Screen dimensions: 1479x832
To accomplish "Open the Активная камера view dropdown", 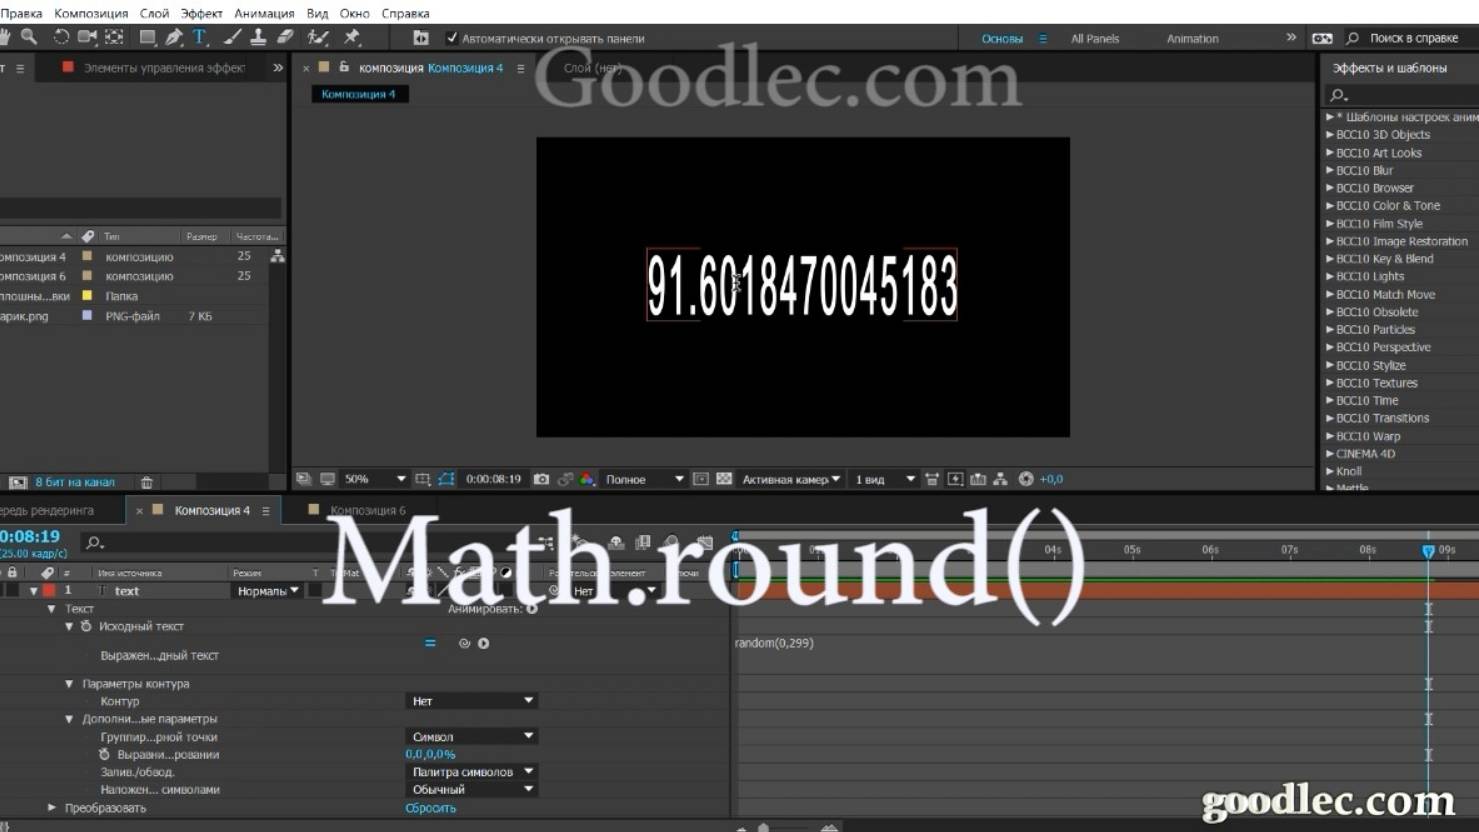I will click(x=791, y=479).
